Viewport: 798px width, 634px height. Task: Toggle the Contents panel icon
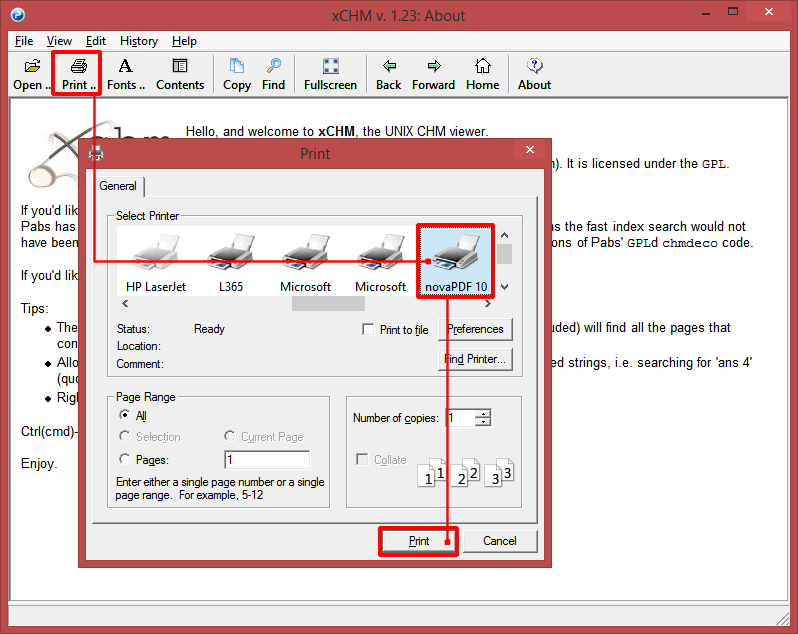pyautogui.click(x=180, y=74)
